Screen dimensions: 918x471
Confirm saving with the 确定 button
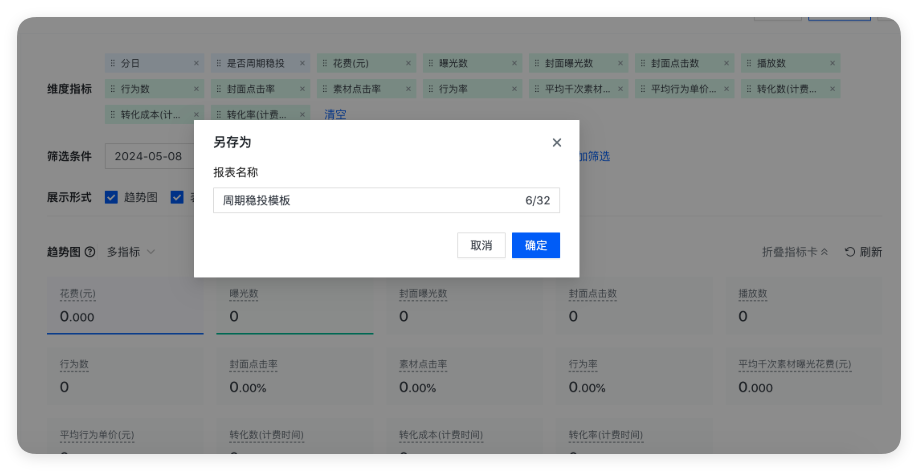536,245
